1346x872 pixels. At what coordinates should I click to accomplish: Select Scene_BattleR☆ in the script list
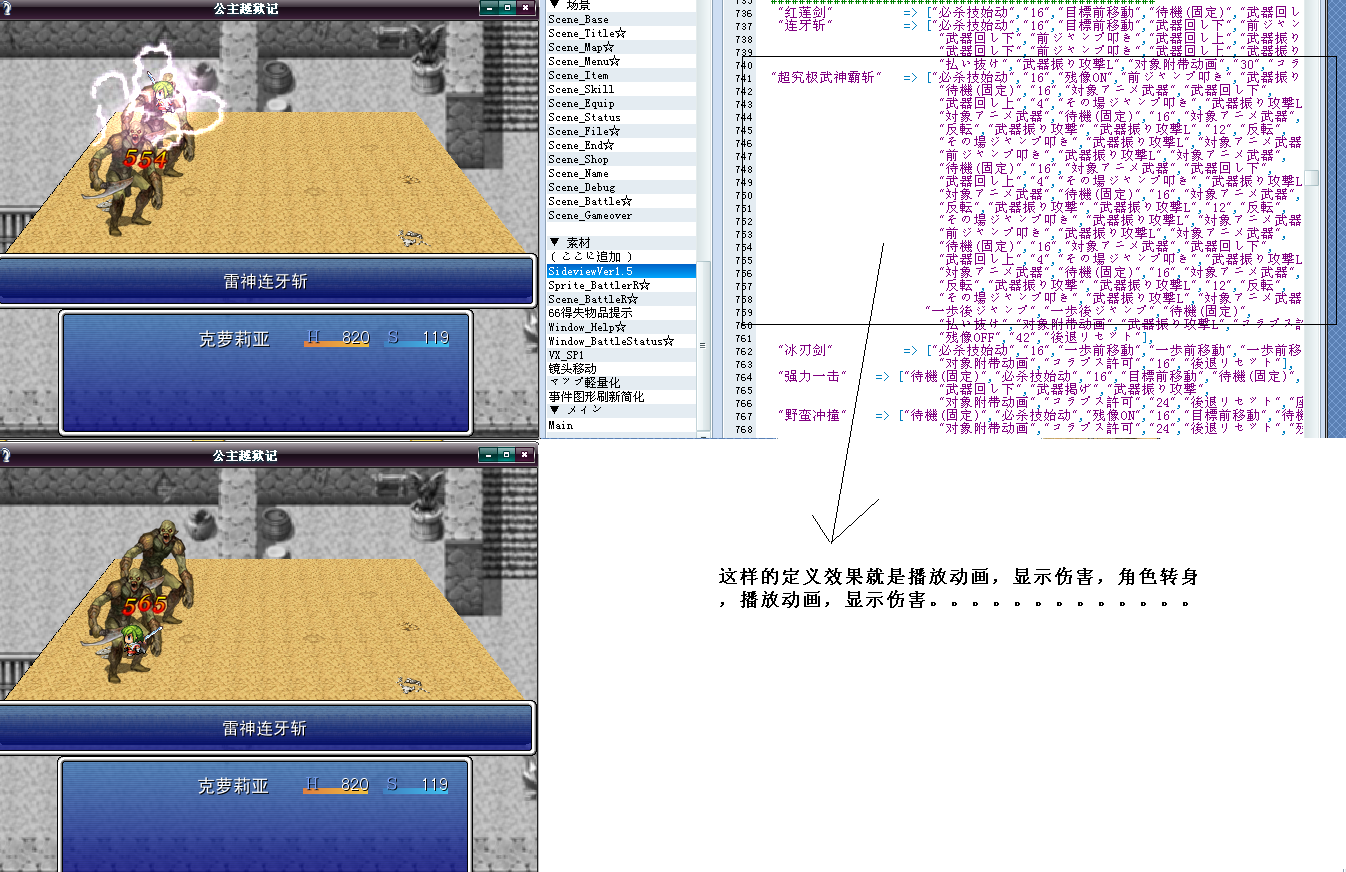(621, 299)
